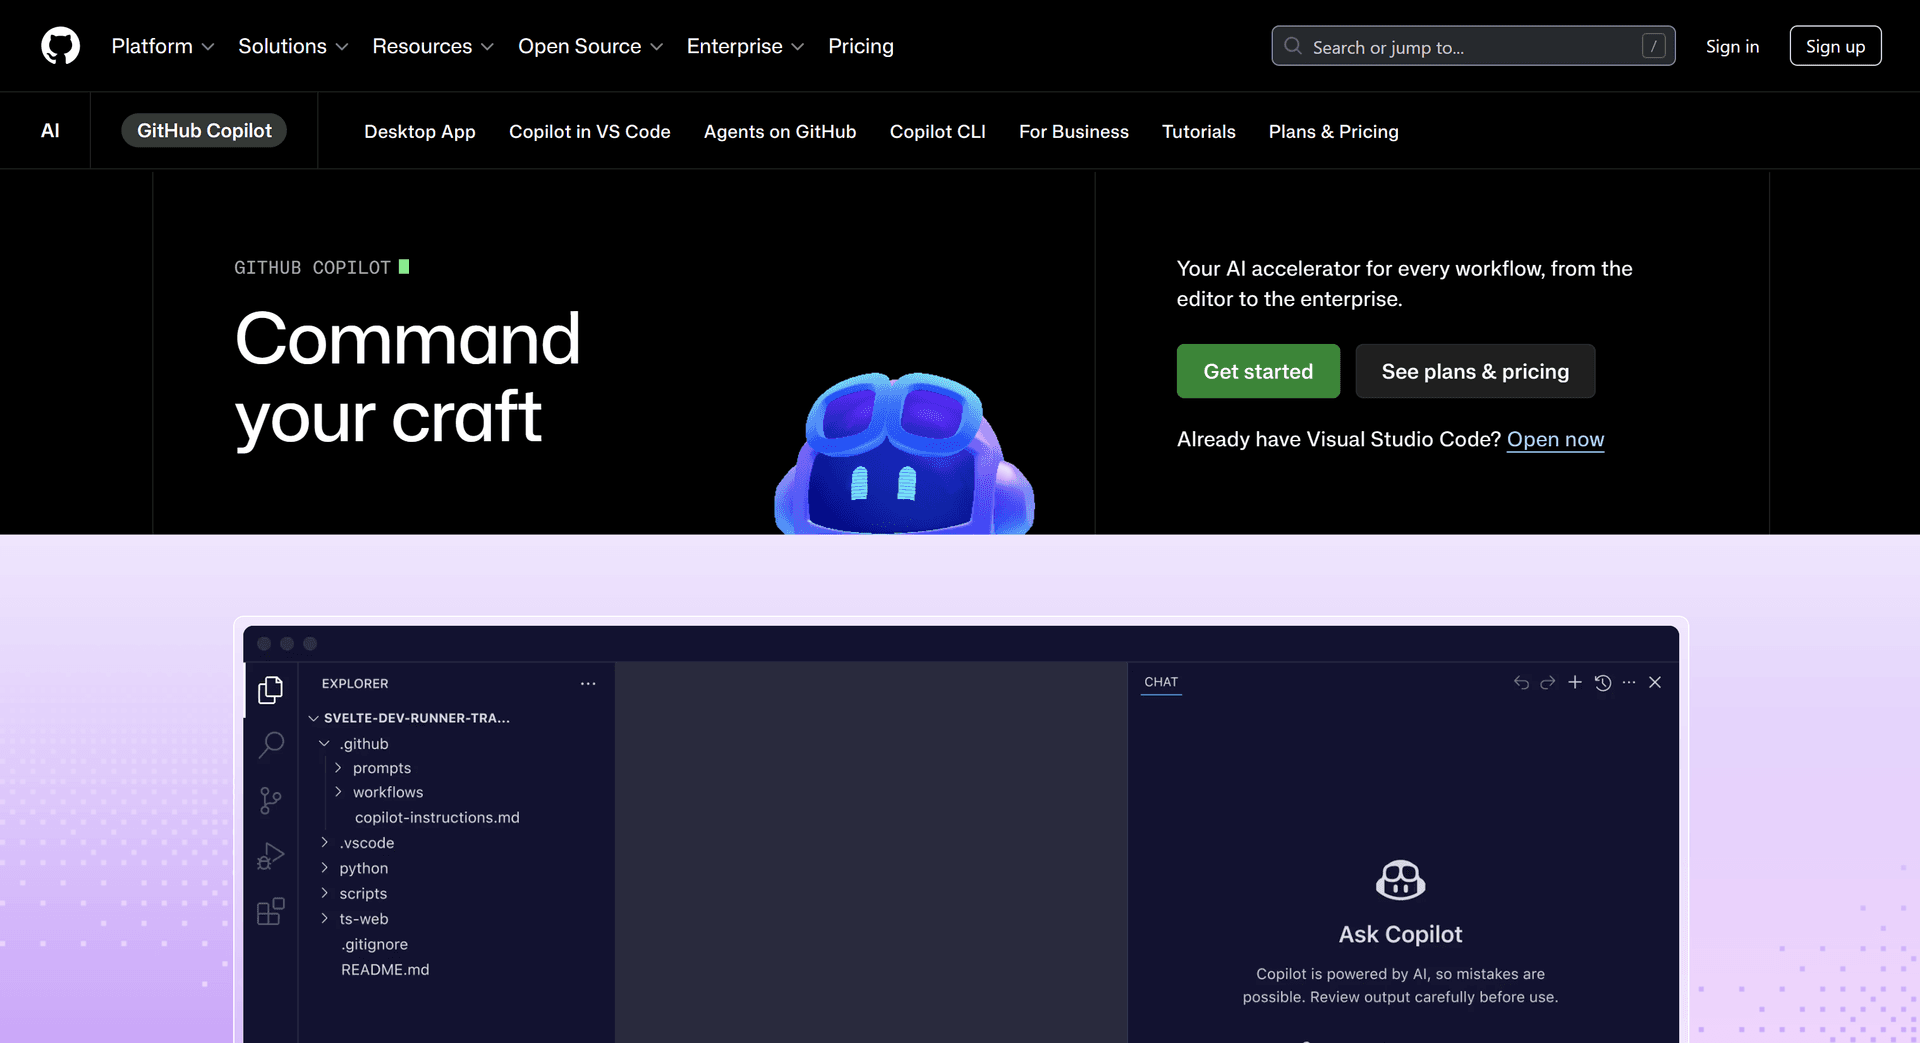Open the Source Control icon in the activity bar

270,800
